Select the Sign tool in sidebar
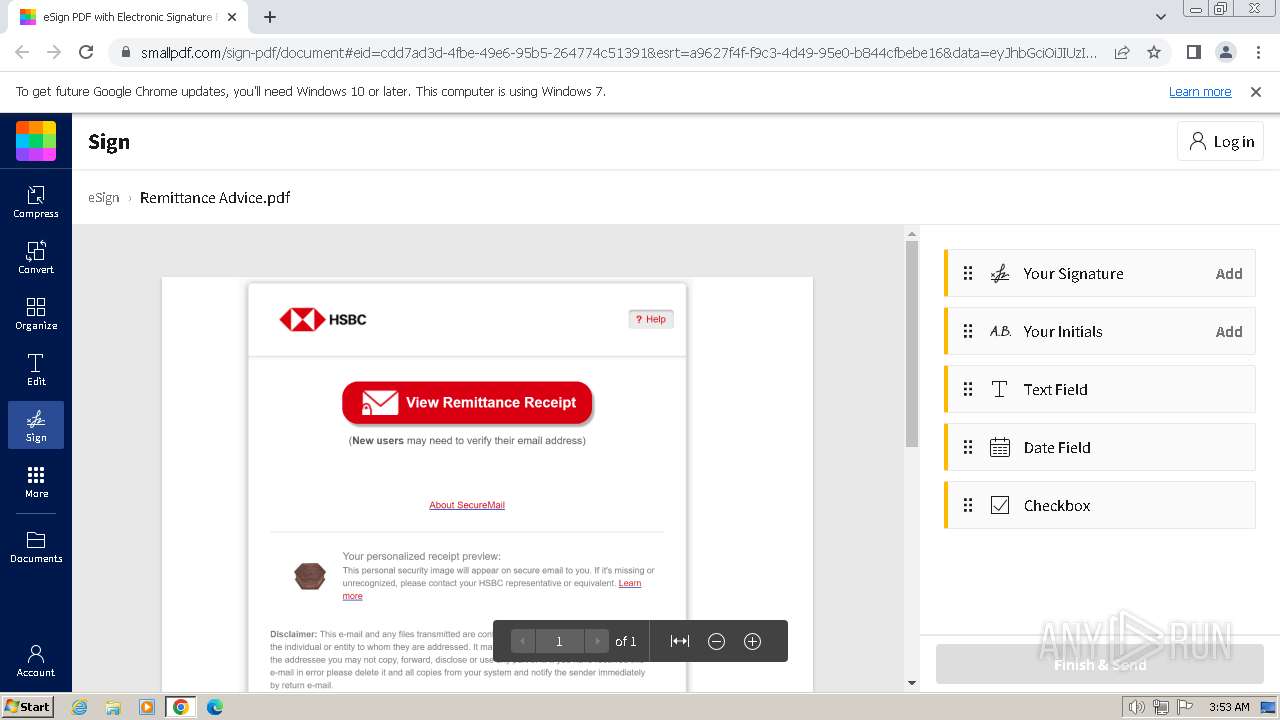 tap(36, 425)
